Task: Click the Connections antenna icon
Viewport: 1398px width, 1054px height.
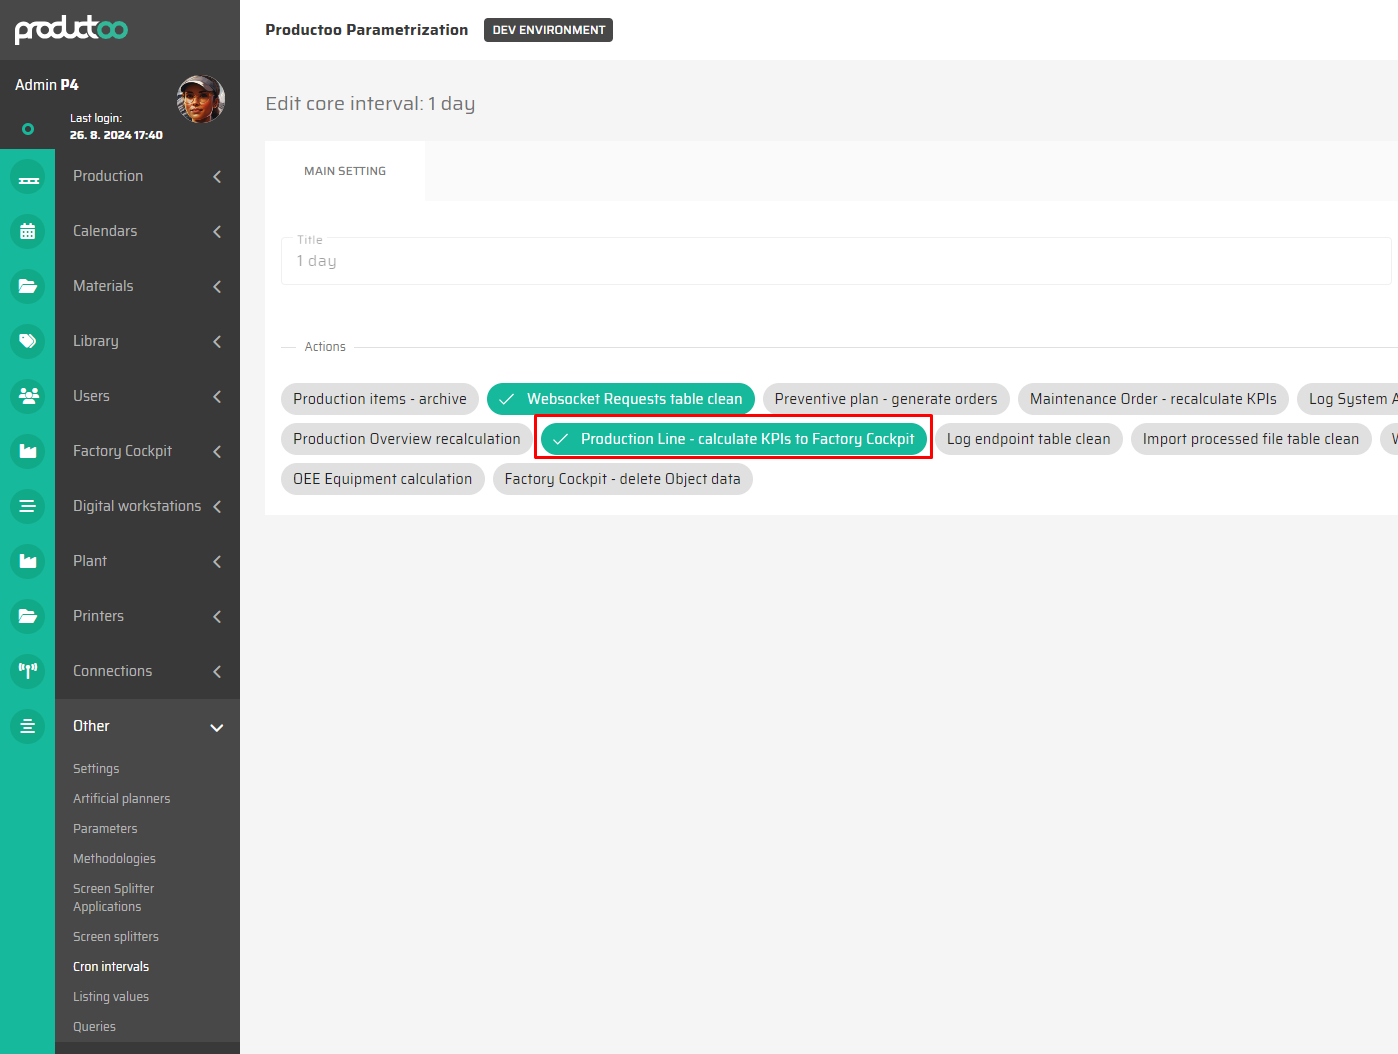Action: [x=28, y=672]
